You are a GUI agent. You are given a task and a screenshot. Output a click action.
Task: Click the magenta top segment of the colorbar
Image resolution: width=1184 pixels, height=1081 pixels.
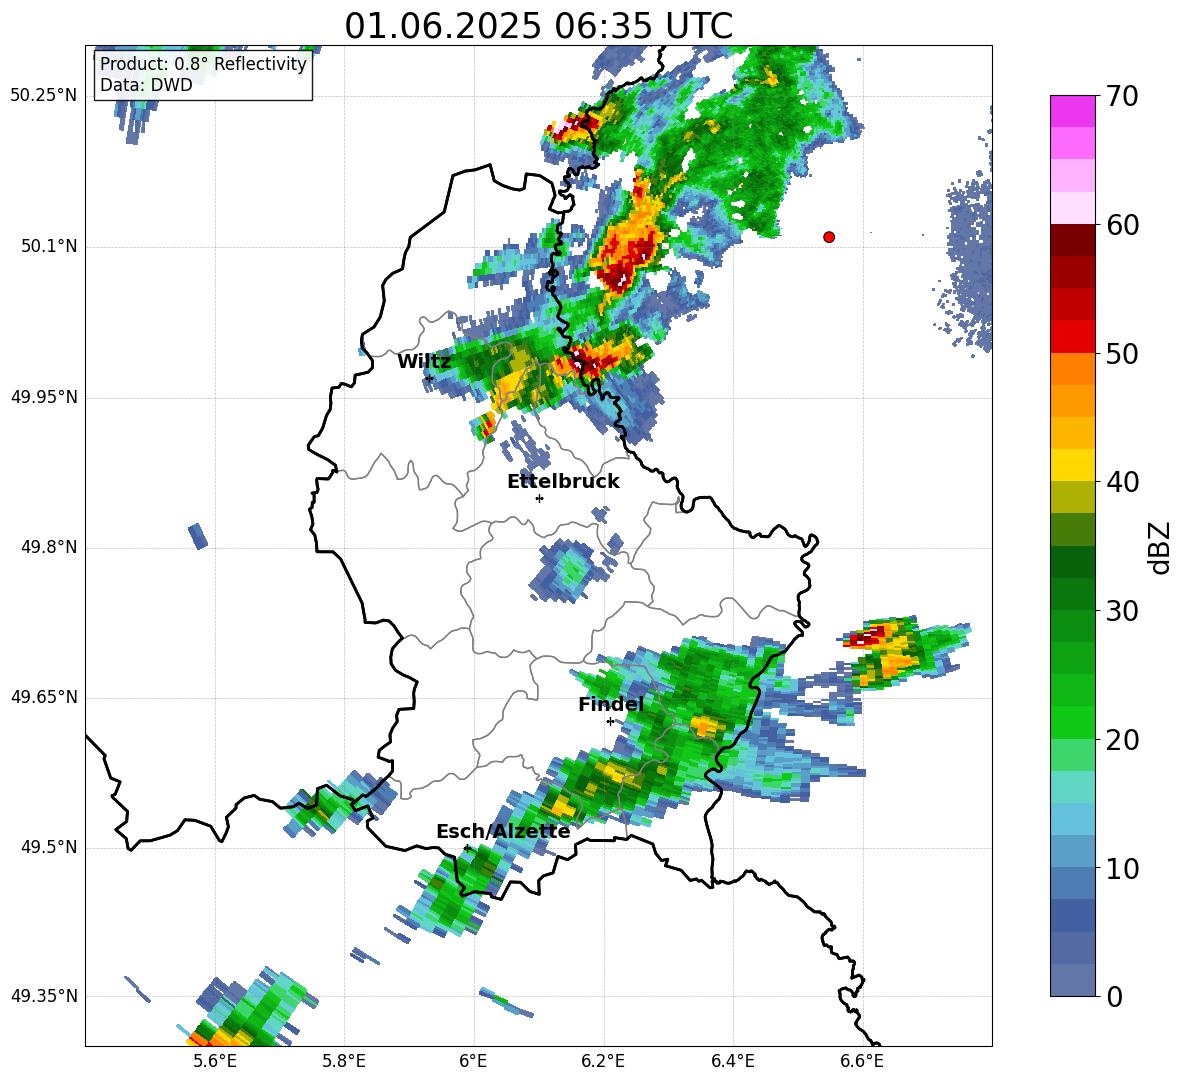click(x=1072, y=111)
